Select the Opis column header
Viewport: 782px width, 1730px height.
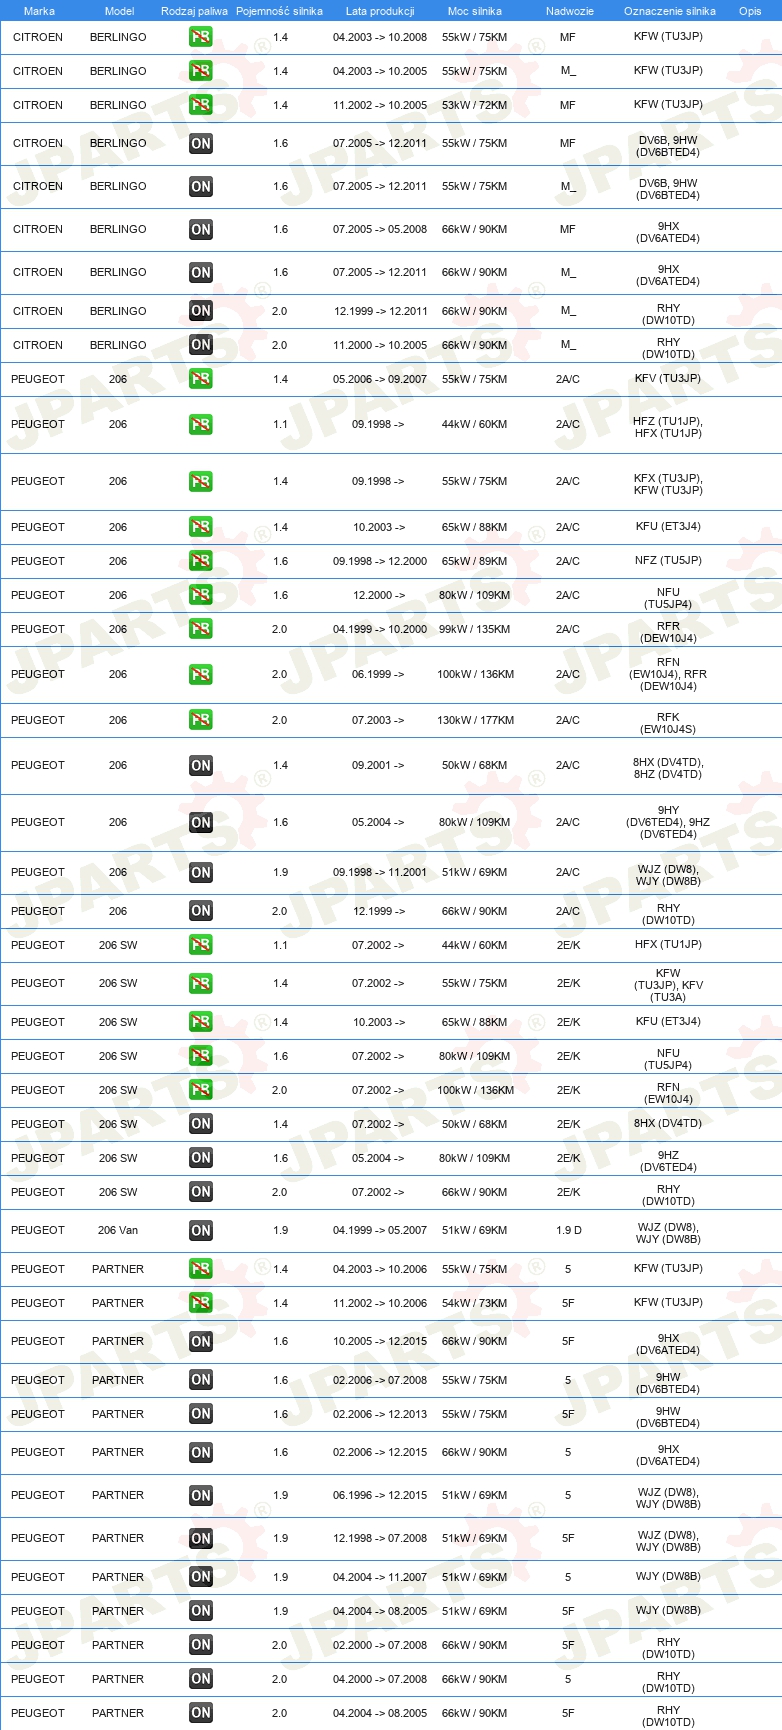[x=750, y=11]
